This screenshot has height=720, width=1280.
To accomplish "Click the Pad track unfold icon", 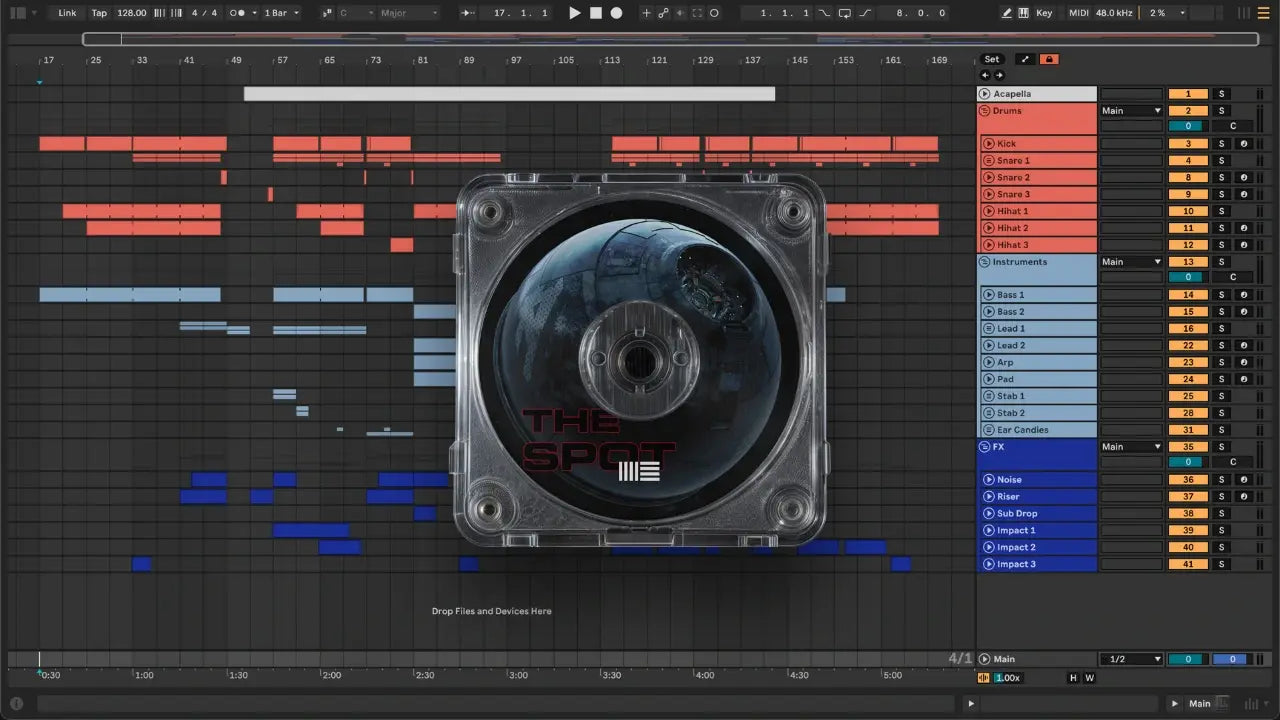I will tap(988, 379).
